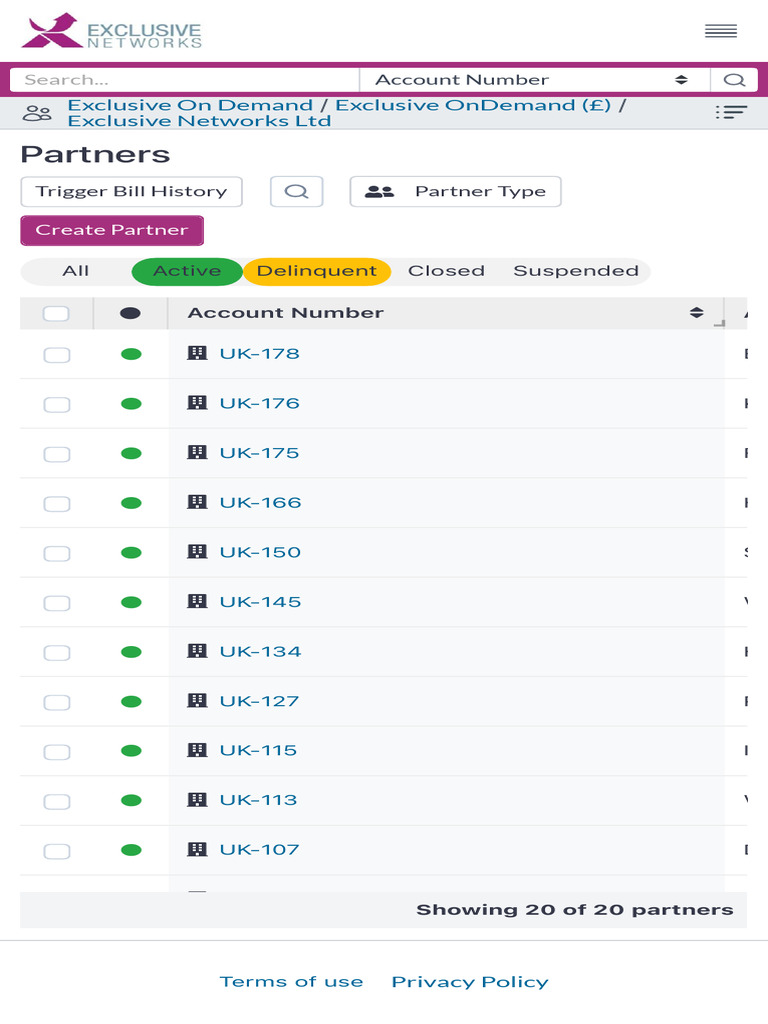Open breadcrumb link Exclusive On Demand

click(x=190, y=105)
